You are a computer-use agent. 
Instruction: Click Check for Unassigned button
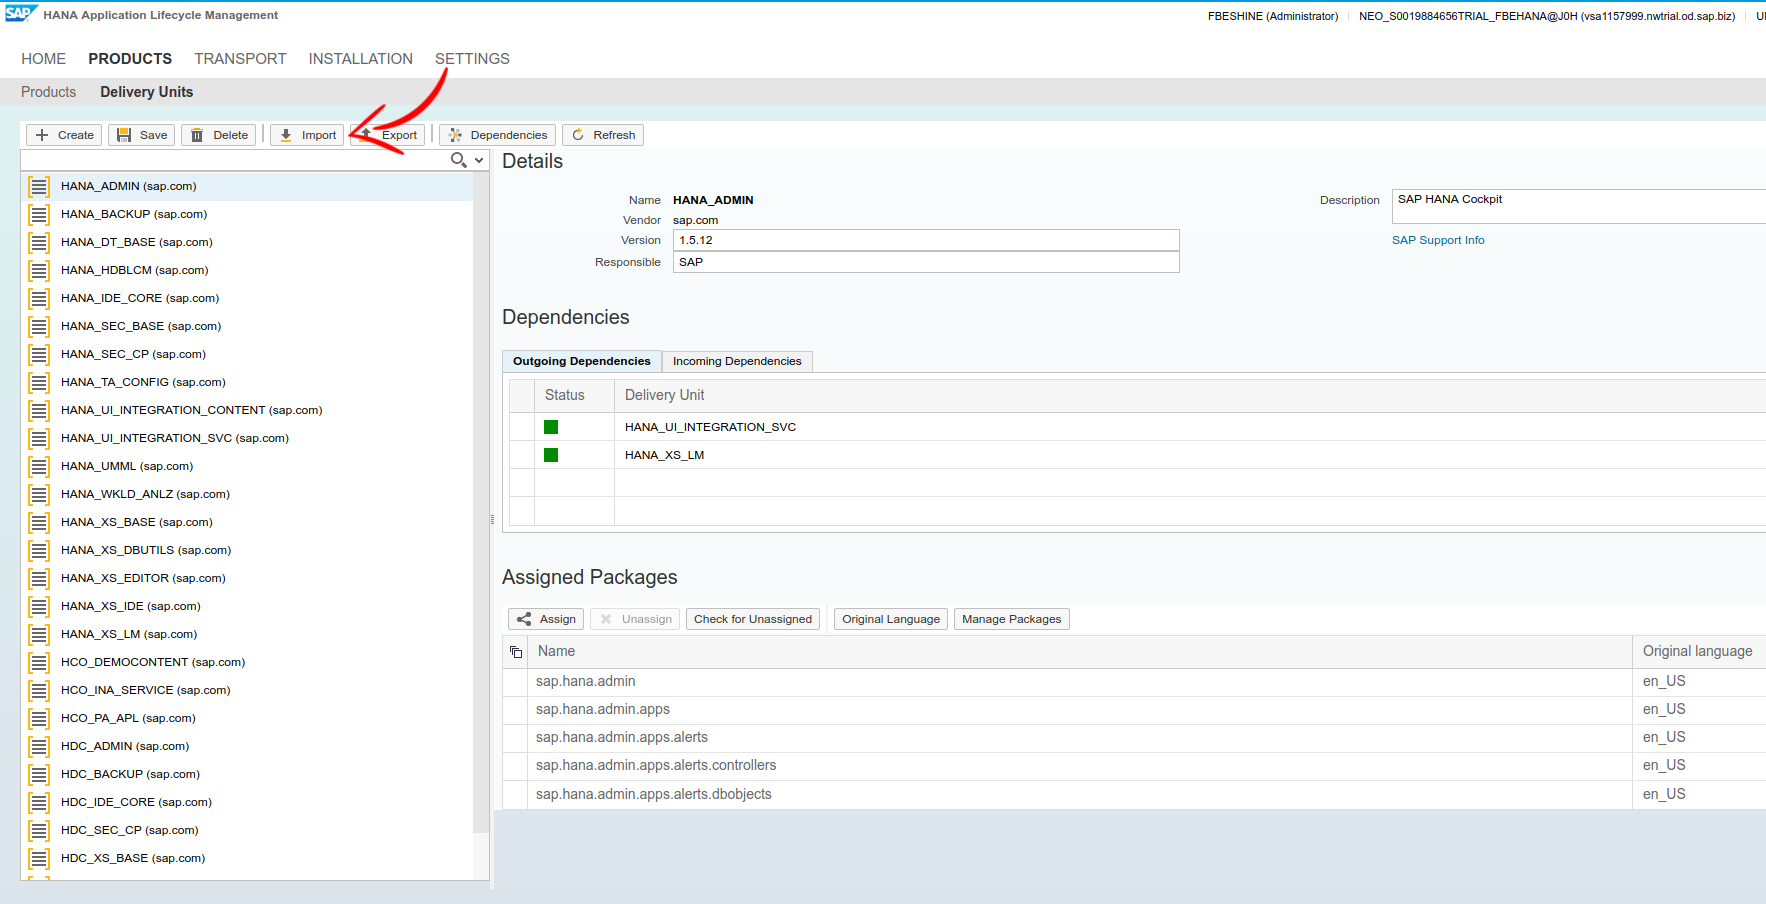point(753,619)
